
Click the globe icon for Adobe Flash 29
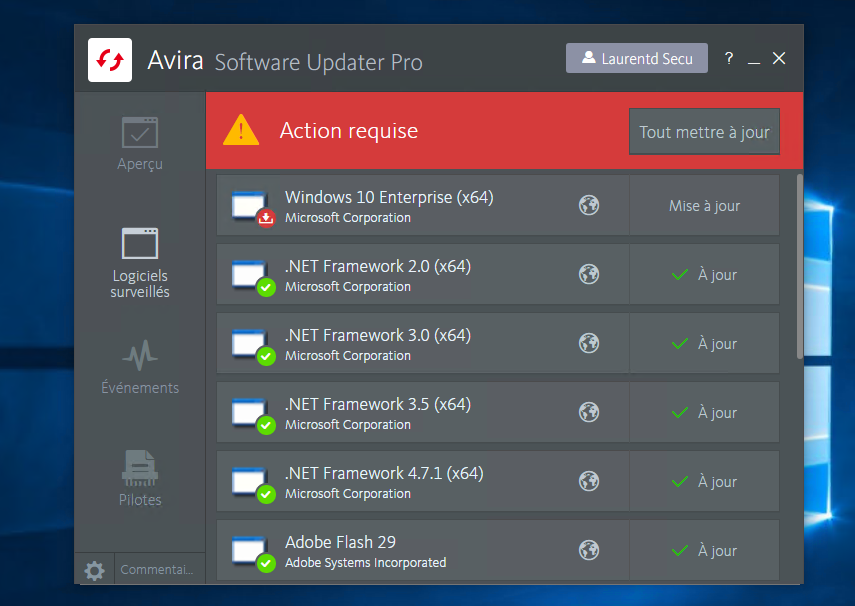click(x=589, y=550)
